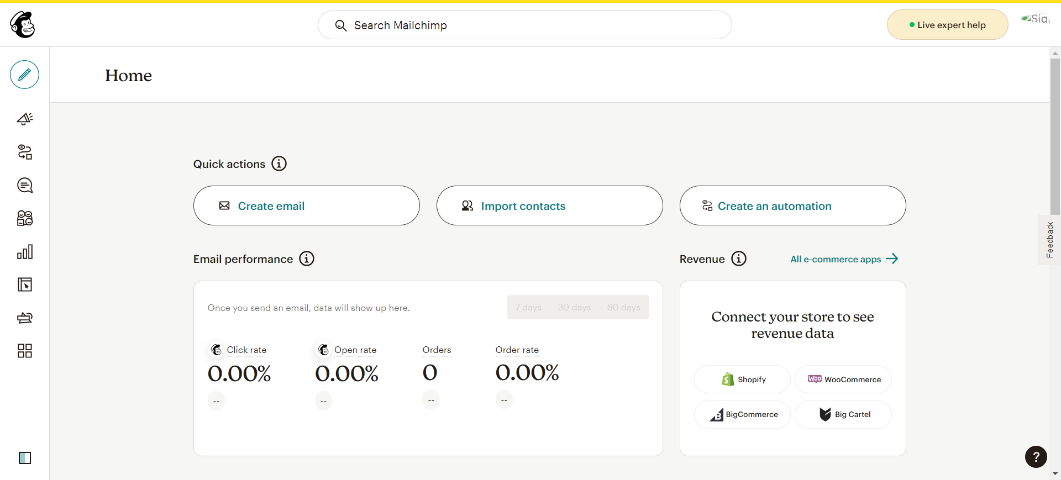
Task: Click the Search Mailchimp field
Action: coord(524,25)
